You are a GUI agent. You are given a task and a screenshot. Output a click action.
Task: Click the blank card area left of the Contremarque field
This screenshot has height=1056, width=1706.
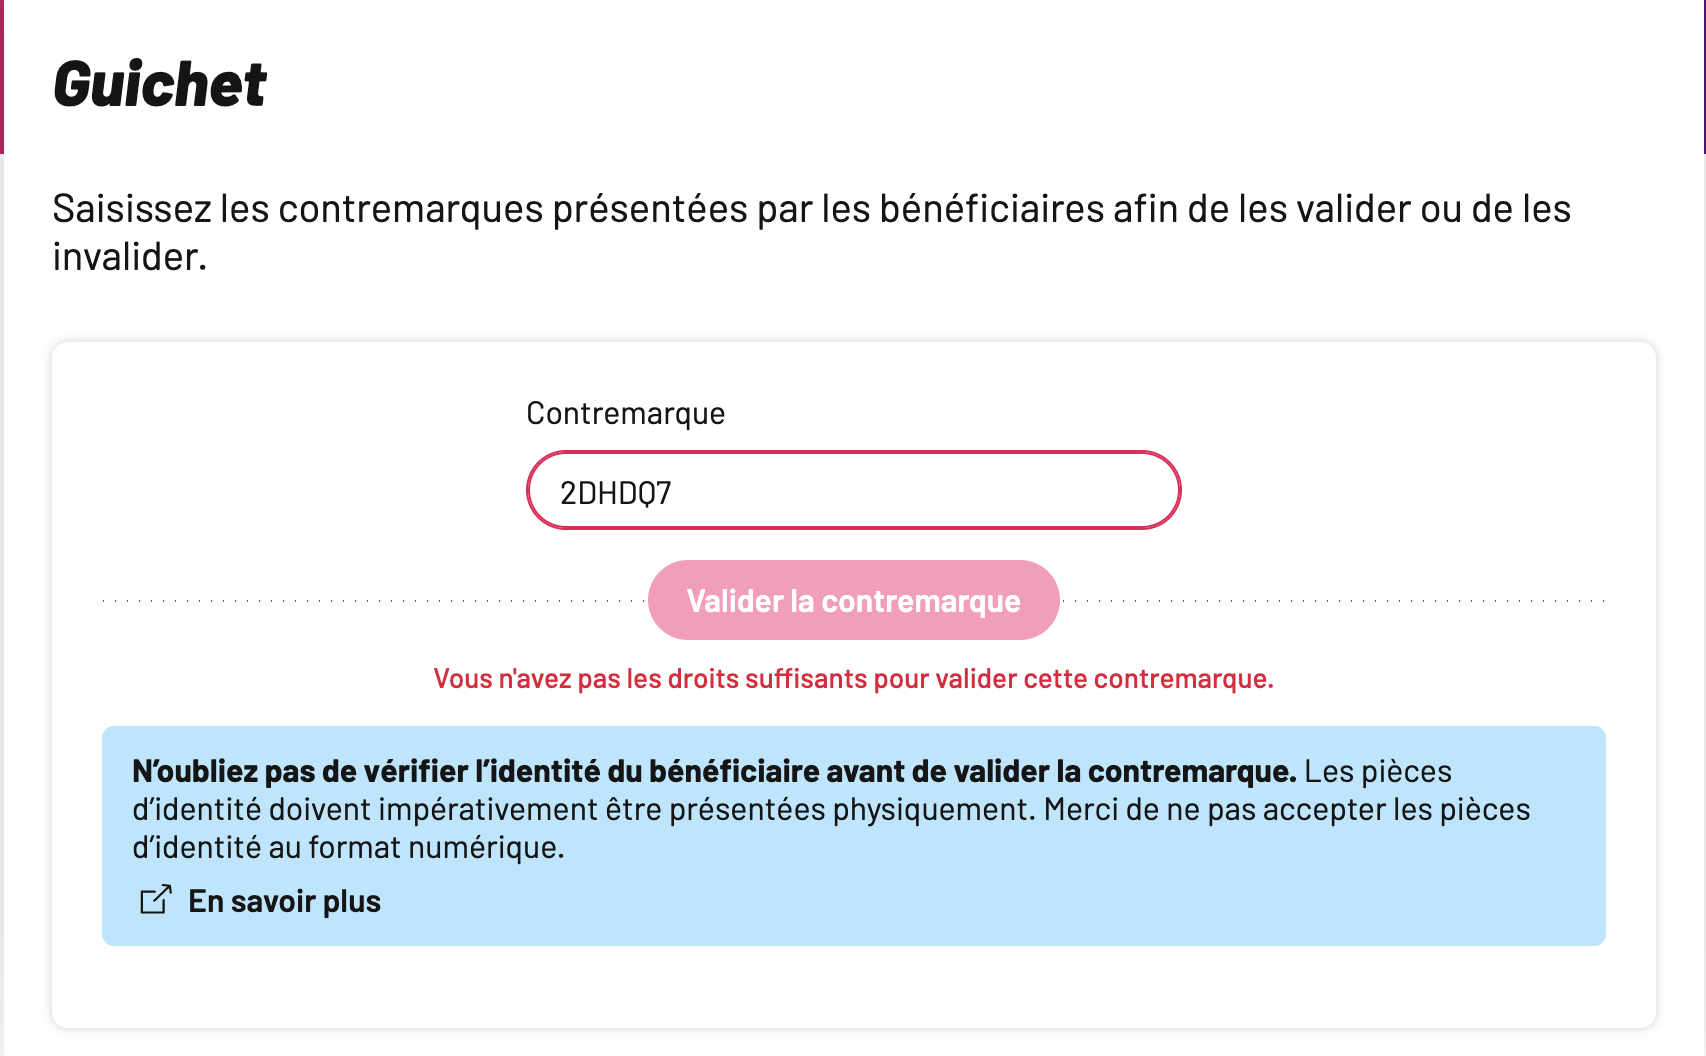pos(290,460)
